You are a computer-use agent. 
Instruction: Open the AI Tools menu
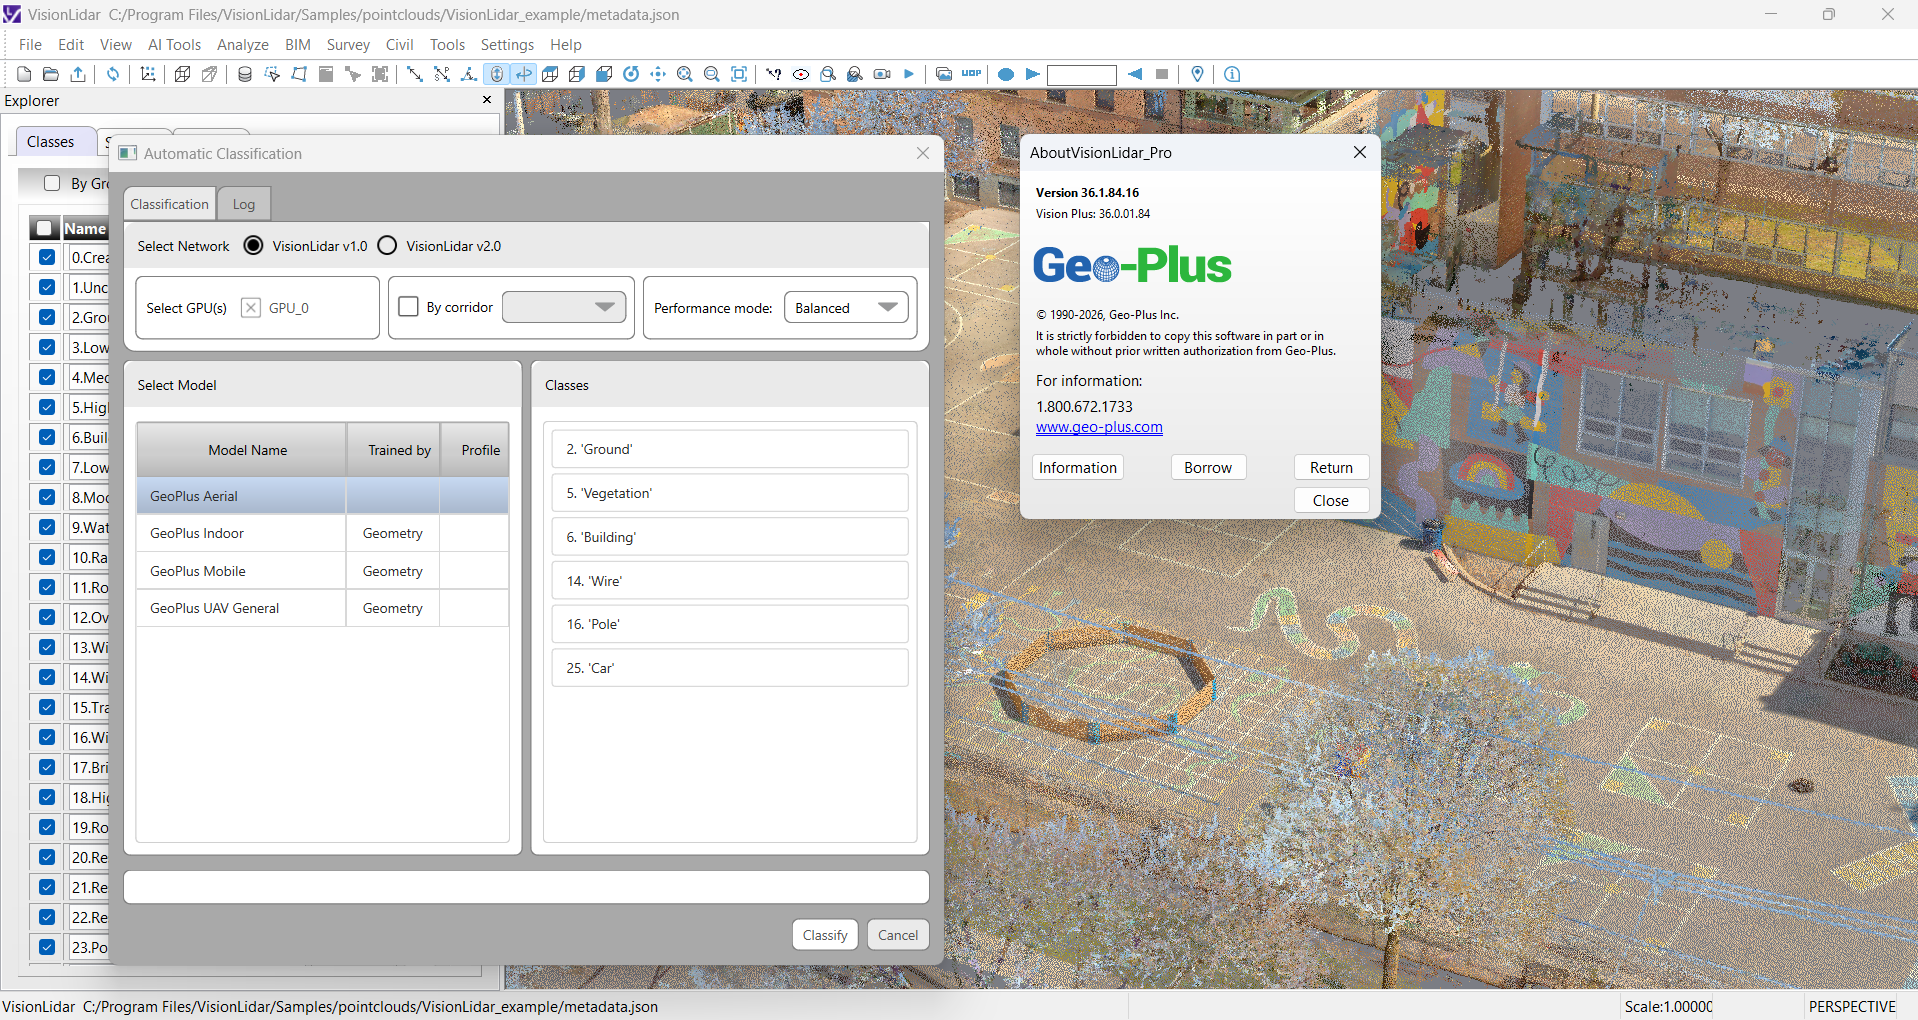coord(174,45)
